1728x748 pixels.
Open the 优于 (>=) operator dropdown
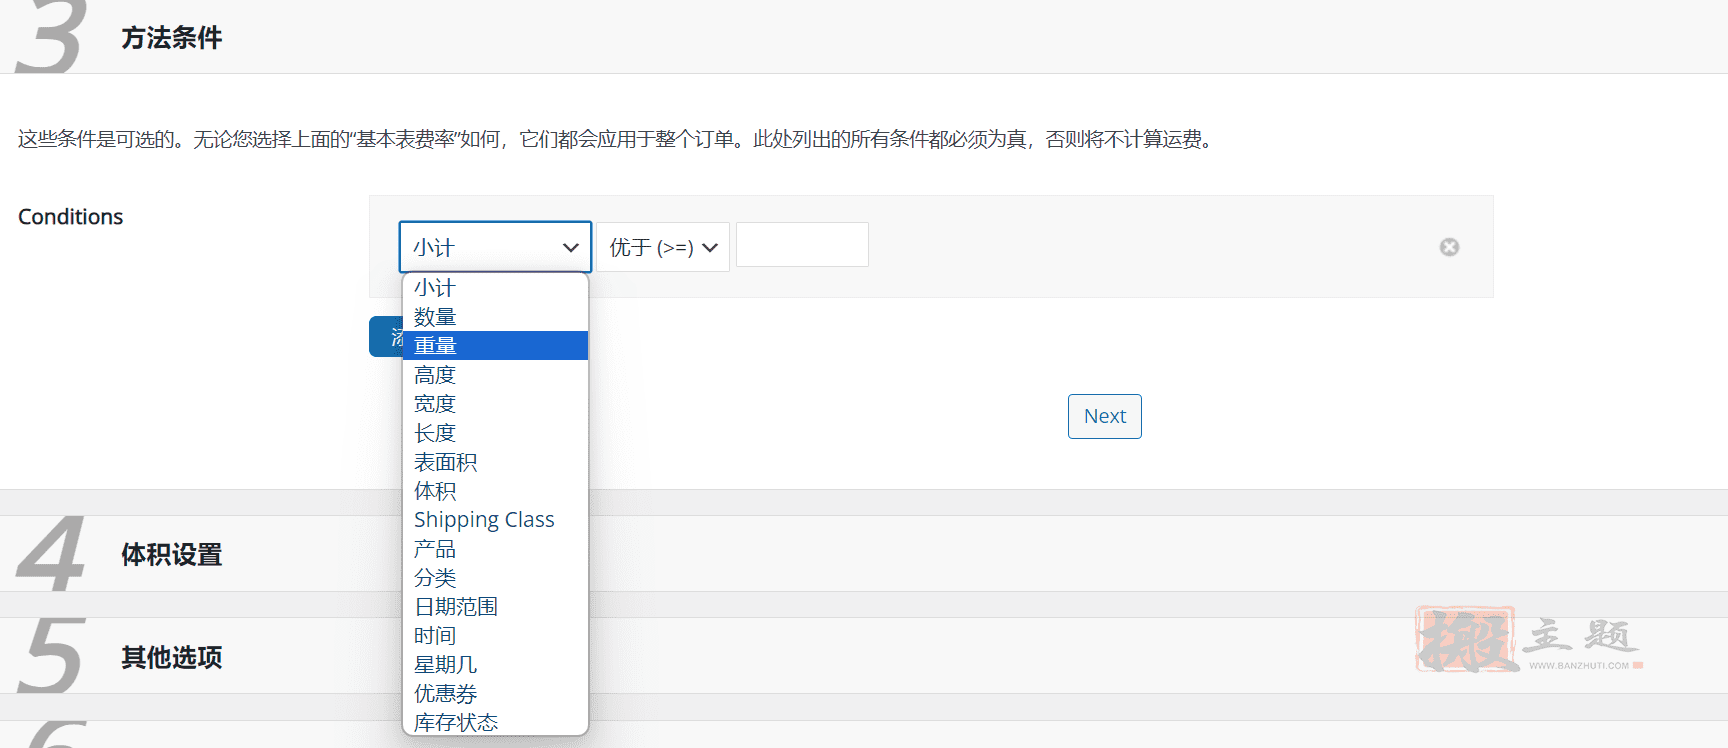[x=663, y=247]
